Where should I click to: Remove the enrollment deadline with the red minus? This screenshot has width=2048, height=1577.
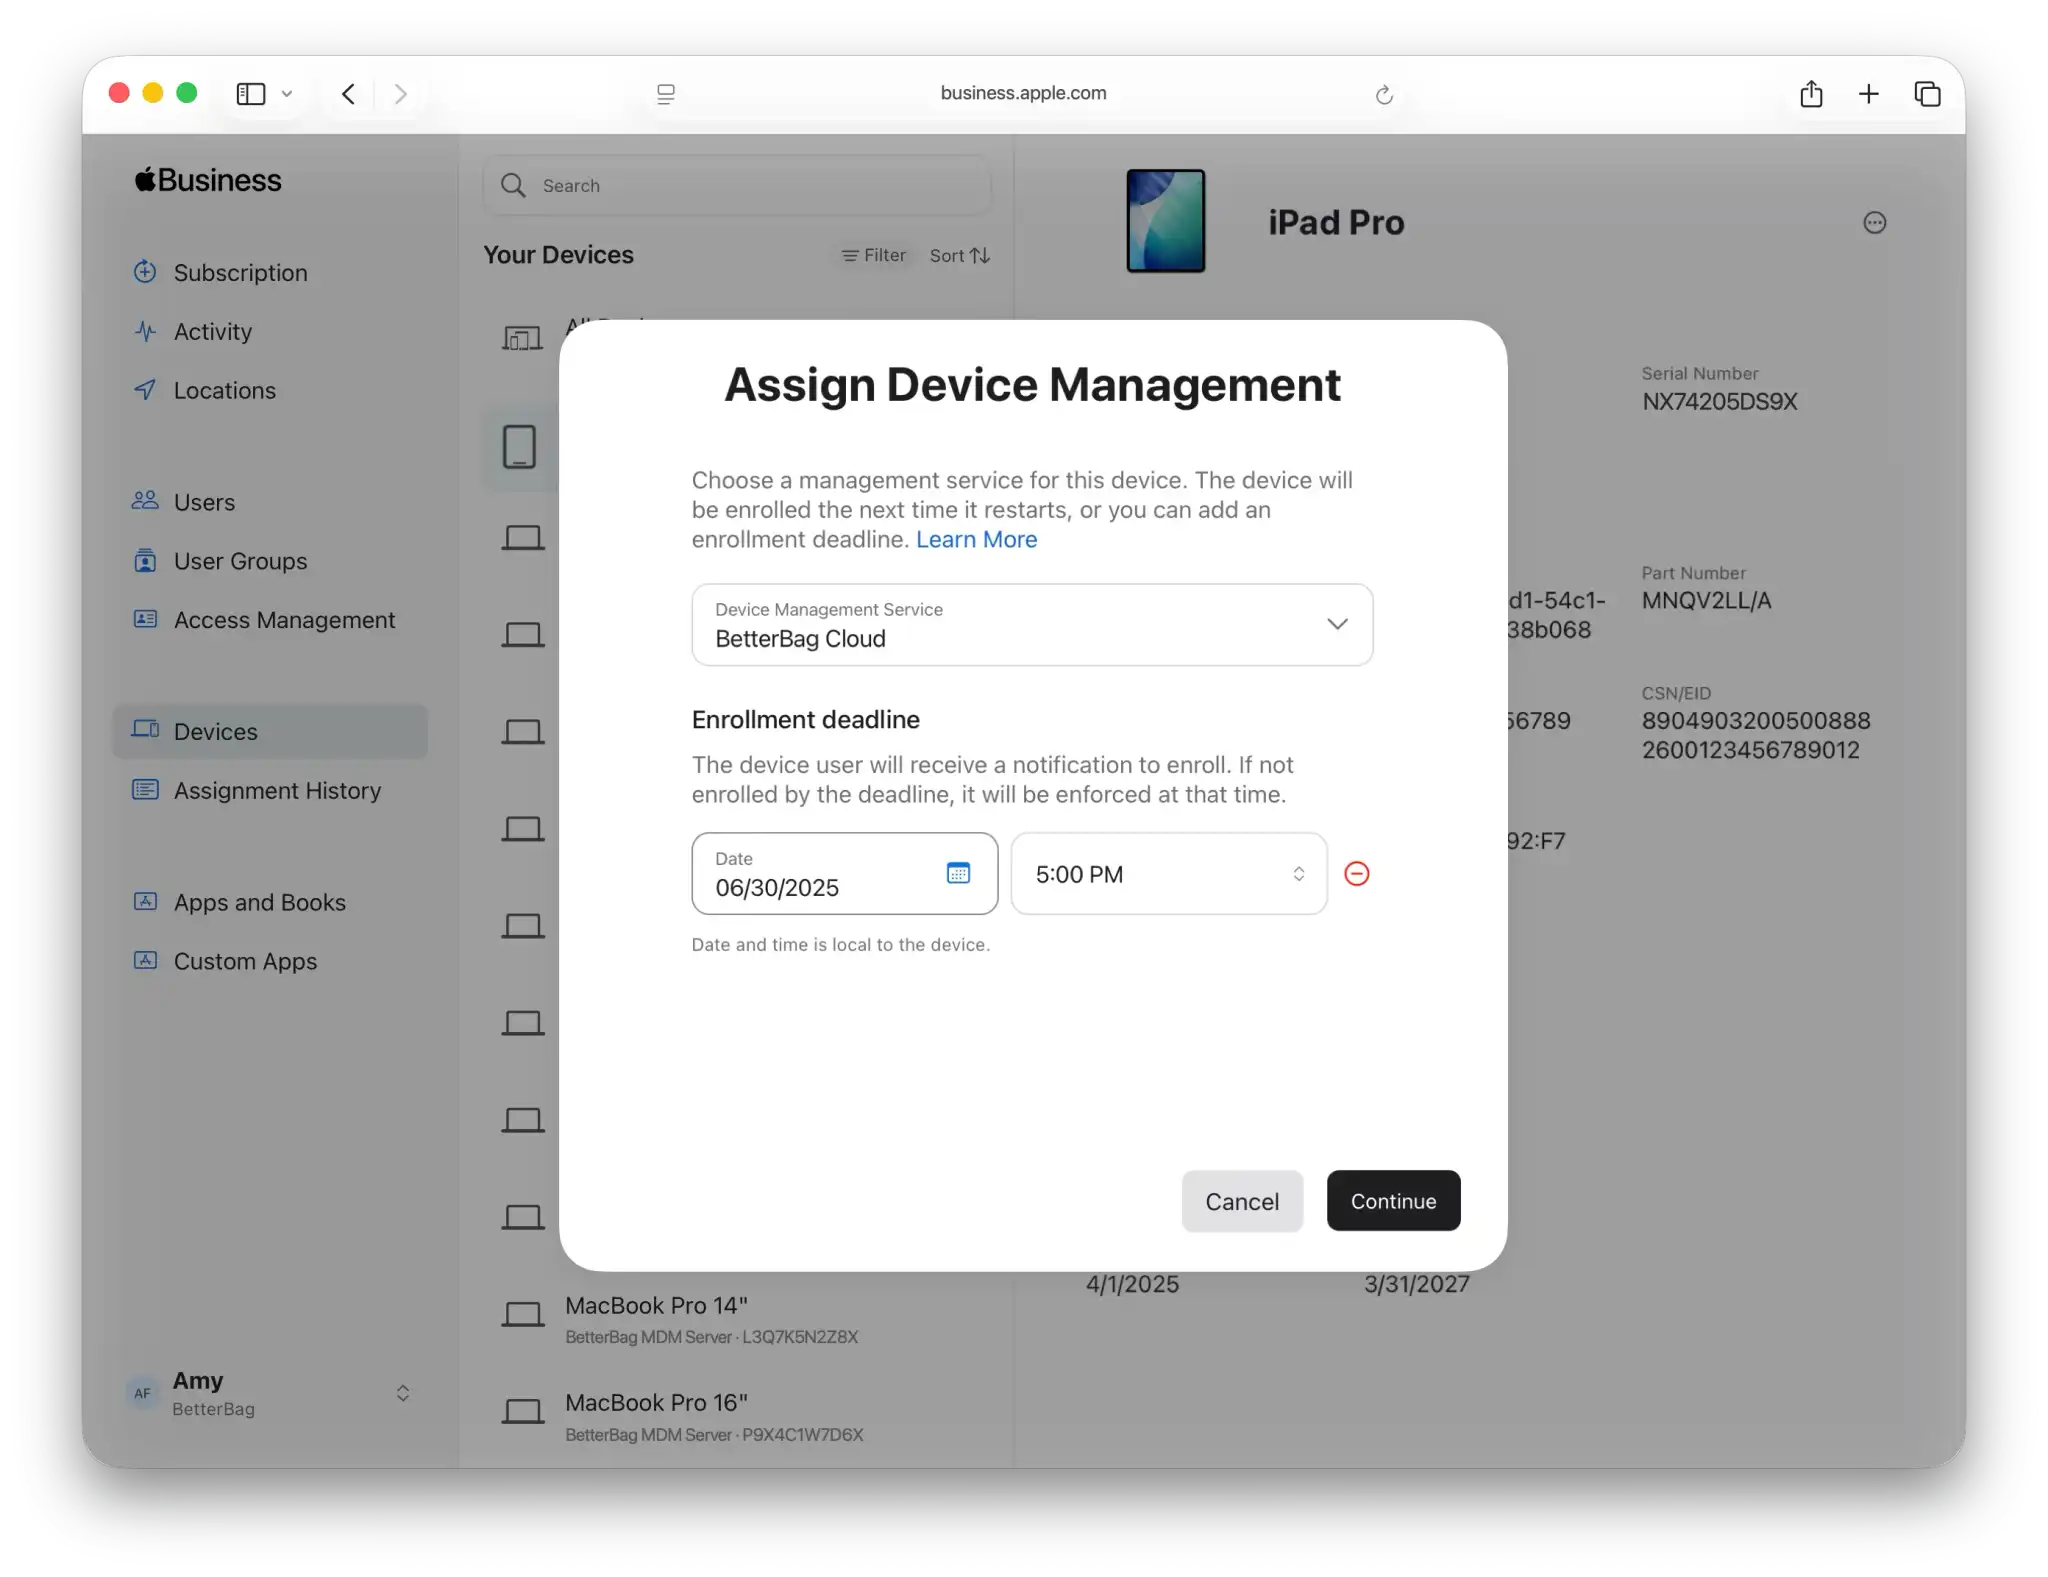(1357, 873)
